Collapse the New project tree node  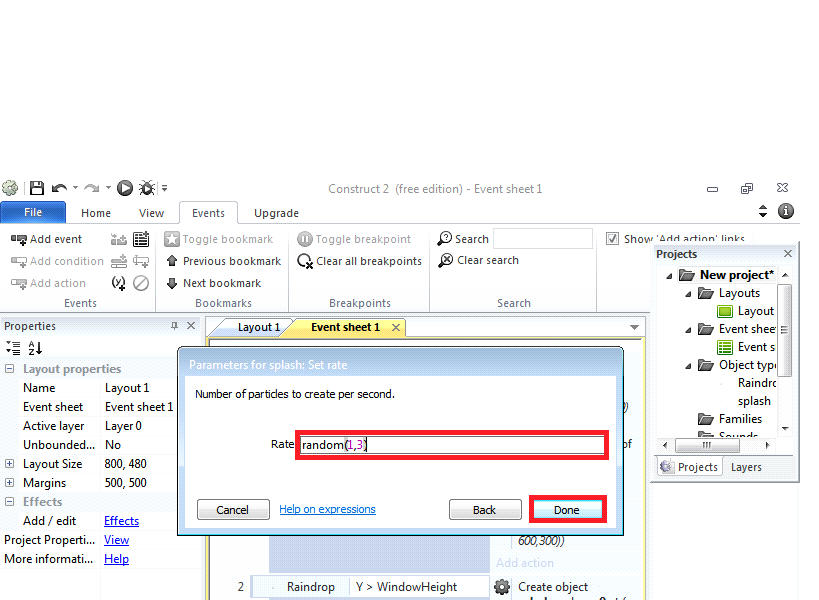coord(669,276)
